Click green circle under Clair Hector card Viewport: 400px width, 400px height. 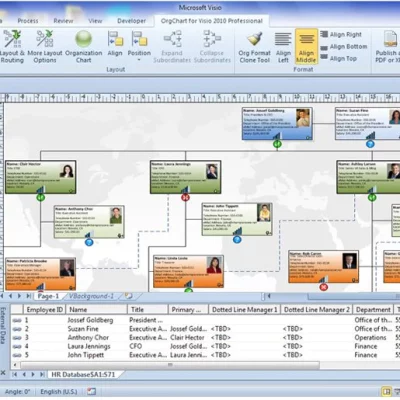pos(41,197)
